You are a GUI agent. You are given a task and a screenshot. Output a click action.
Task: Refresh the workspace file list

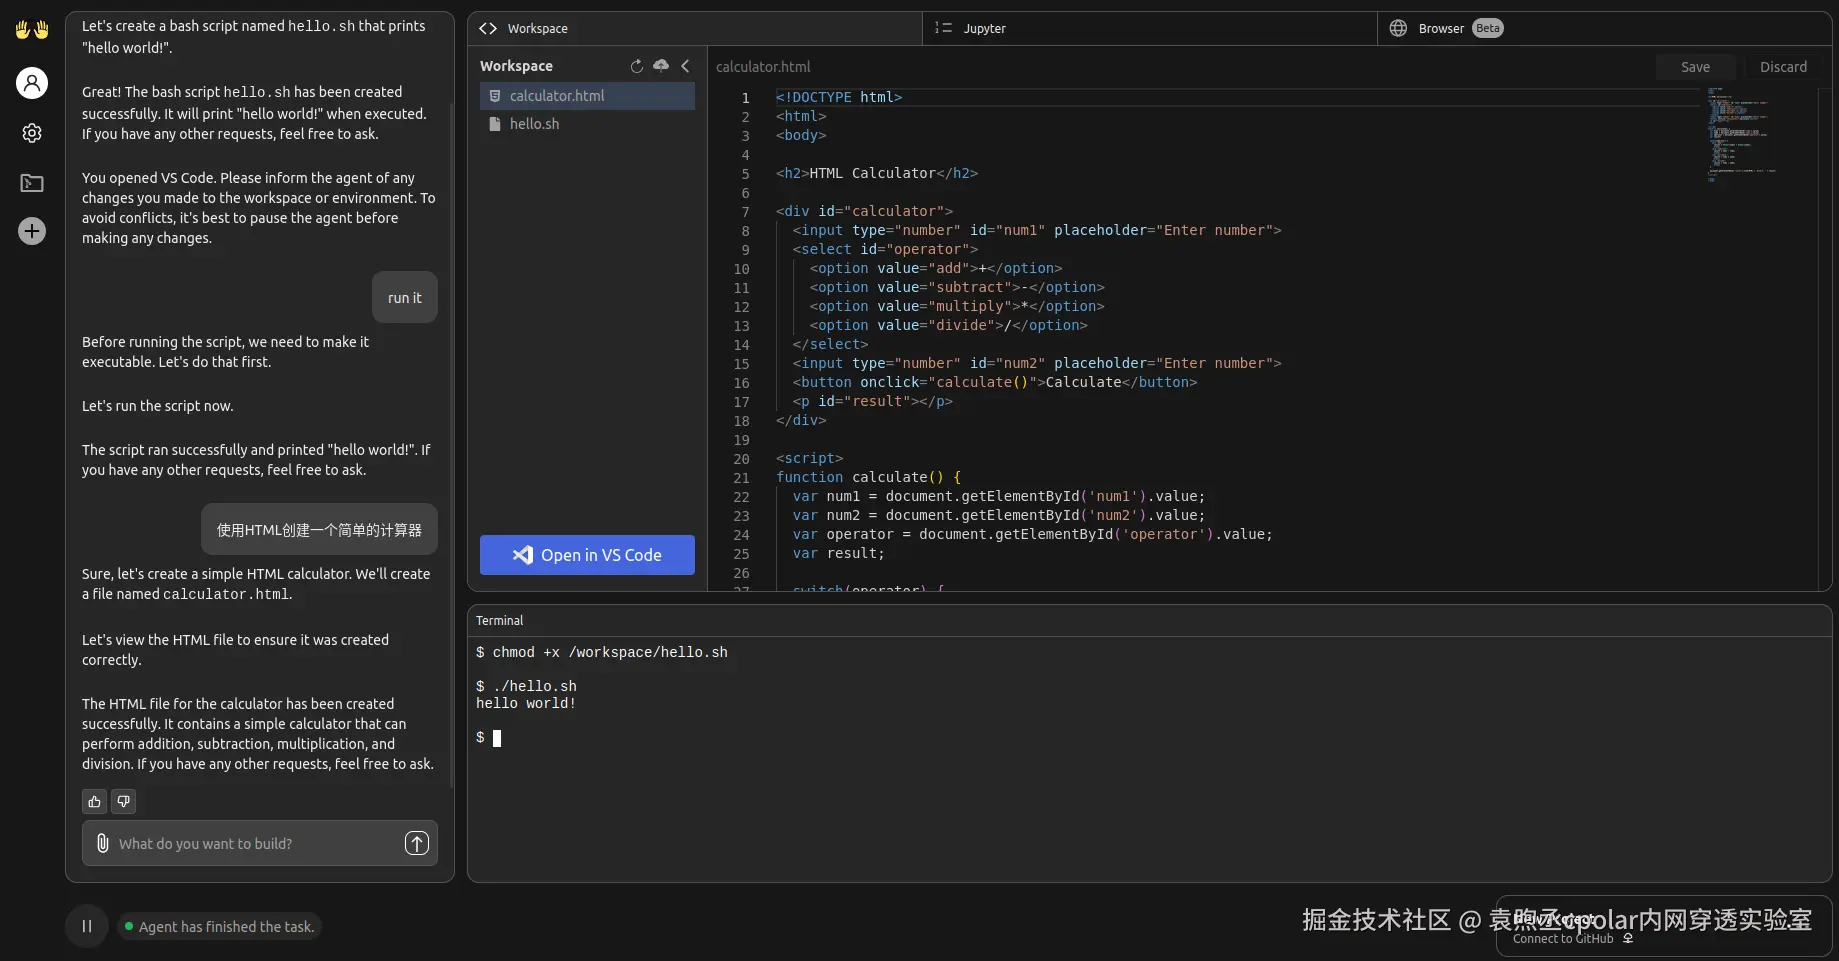click(x=637, y=66)
